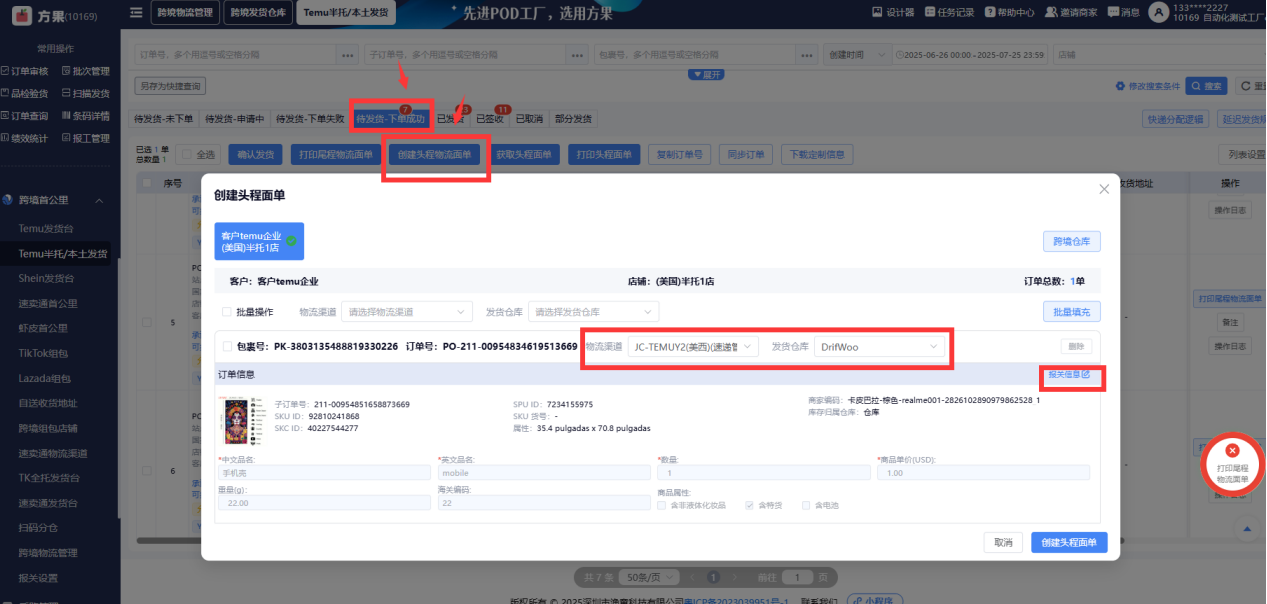Viewport: 1267px width, 604px height.
Task: Open TikTok组包 in the sidebar
Action: point(43,353)
